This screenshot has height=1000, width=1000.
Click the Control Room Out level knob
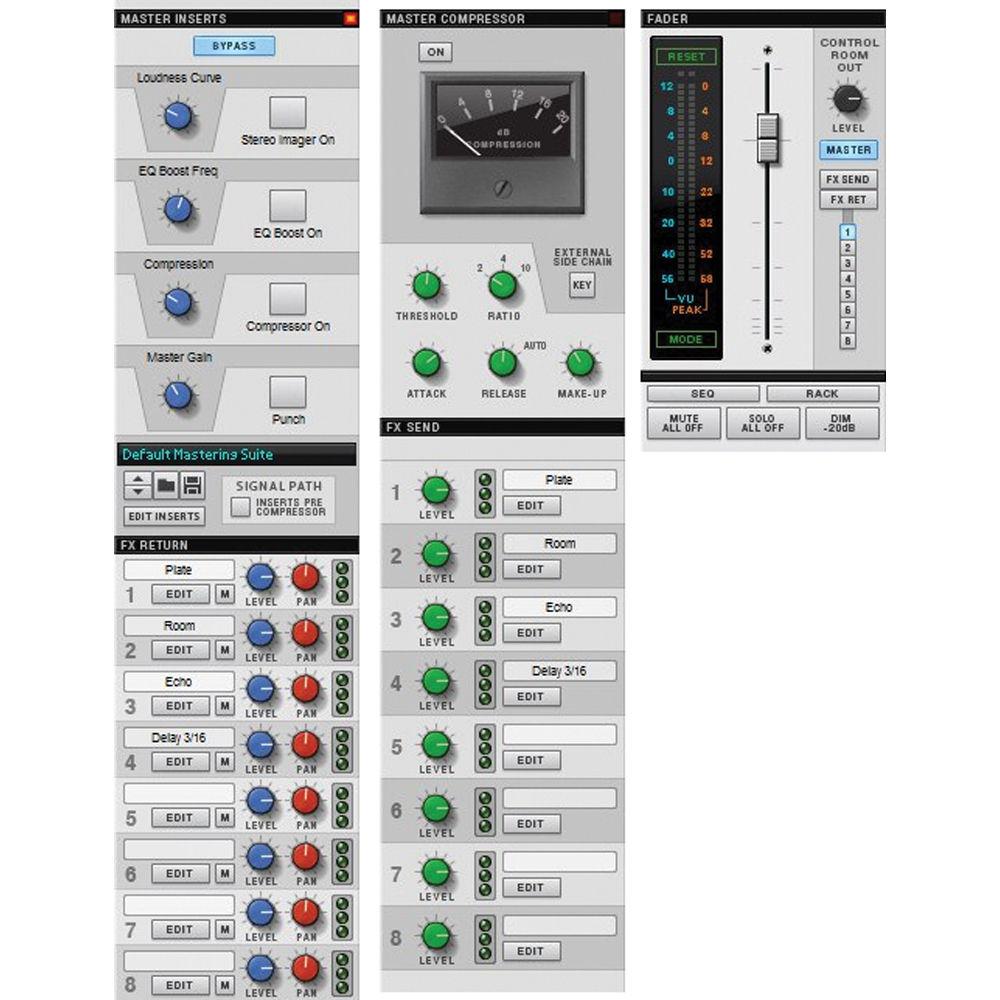pyautogui.click(x=848, y=99)
